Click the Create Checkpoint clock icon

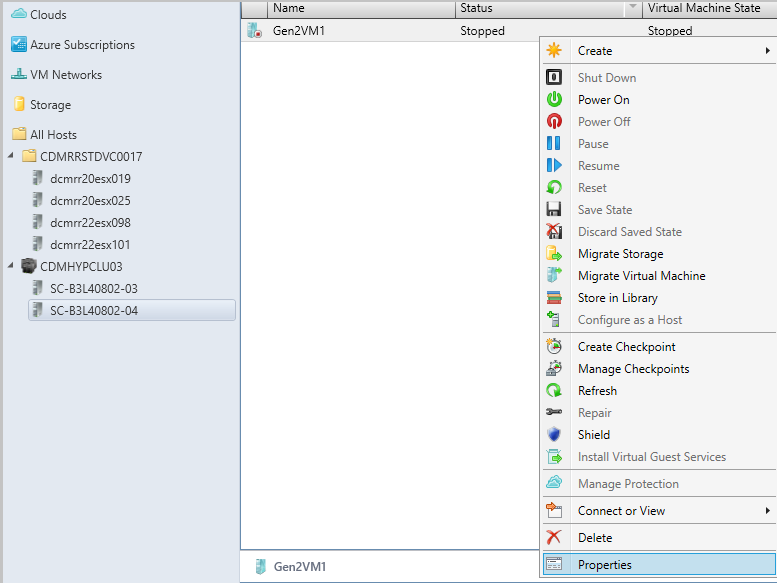tap(554, 346)
